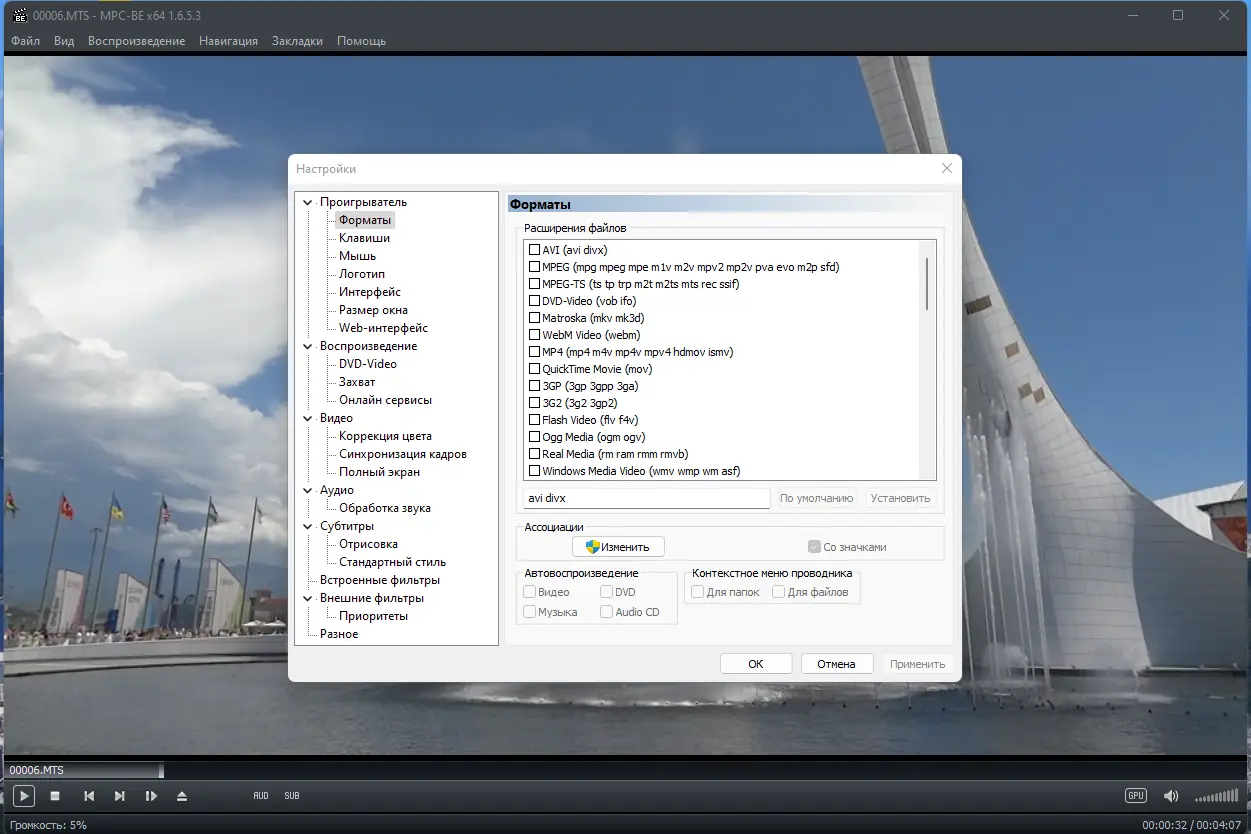Click the Play button in playback controls
The height and width of the screenshot is (834, 1251).
[x=23, y=796]
